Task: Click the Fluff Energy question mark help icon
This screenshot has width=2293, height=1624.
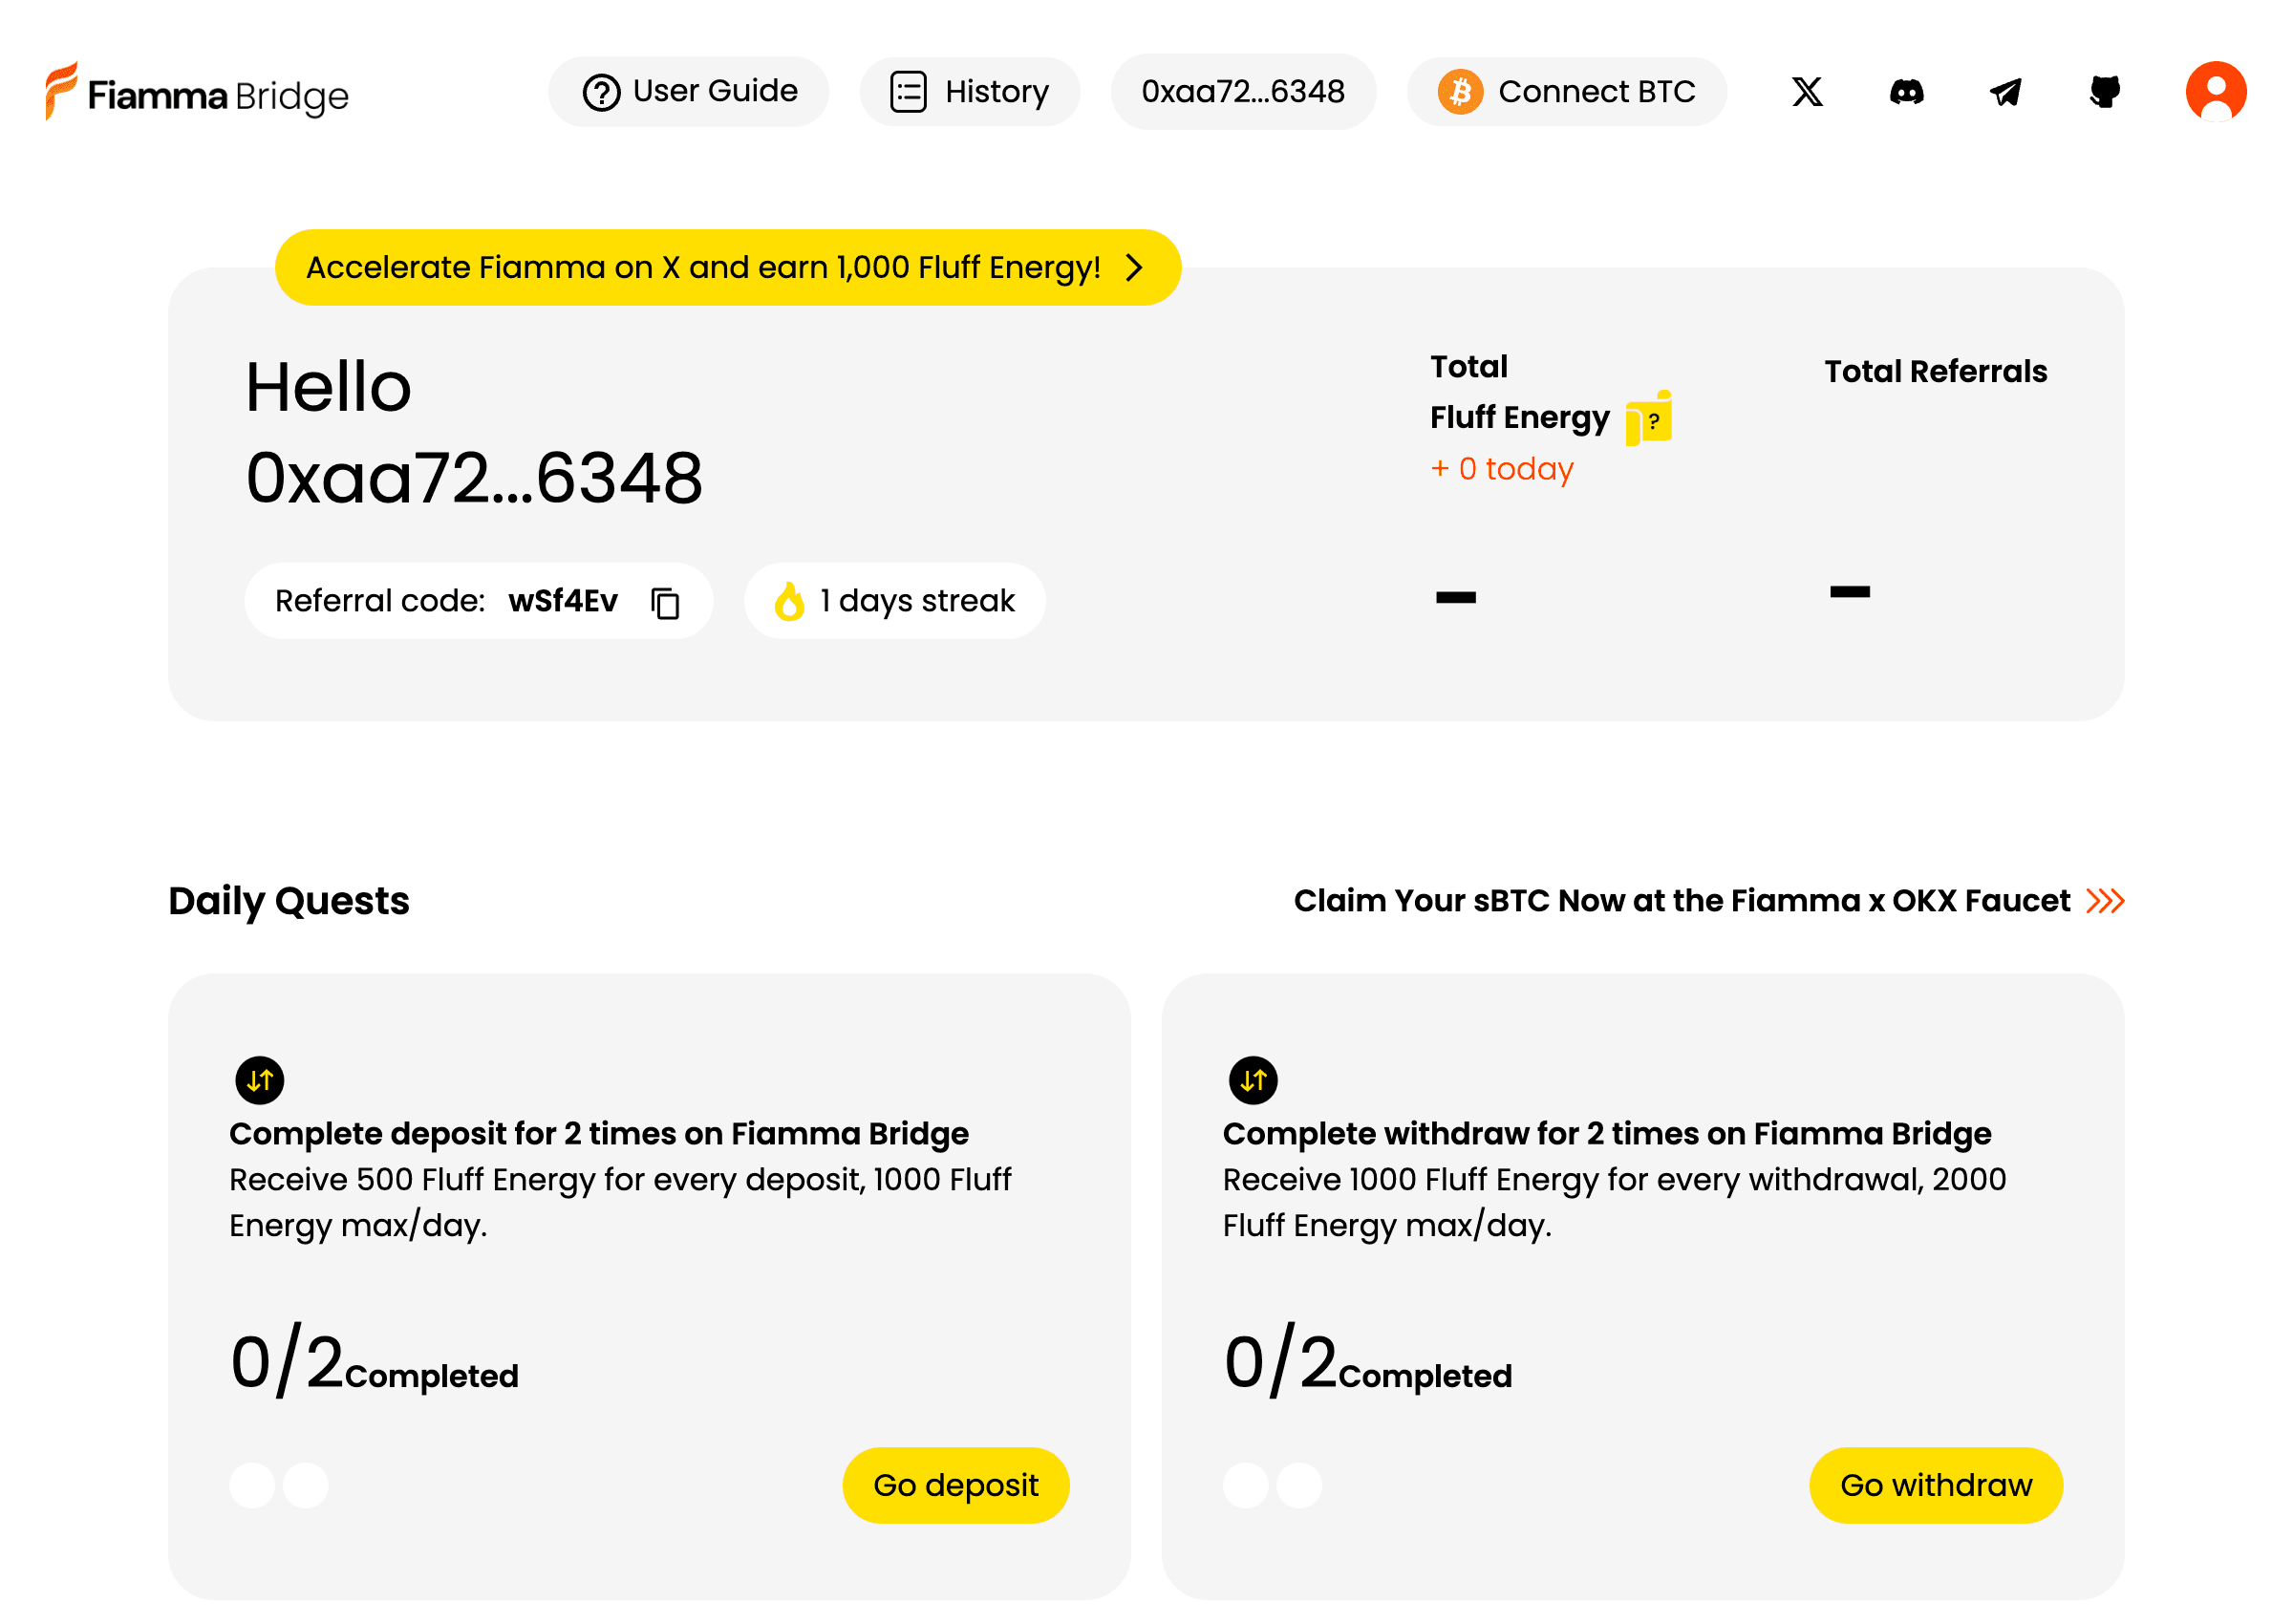Action: coord(1649,419)
